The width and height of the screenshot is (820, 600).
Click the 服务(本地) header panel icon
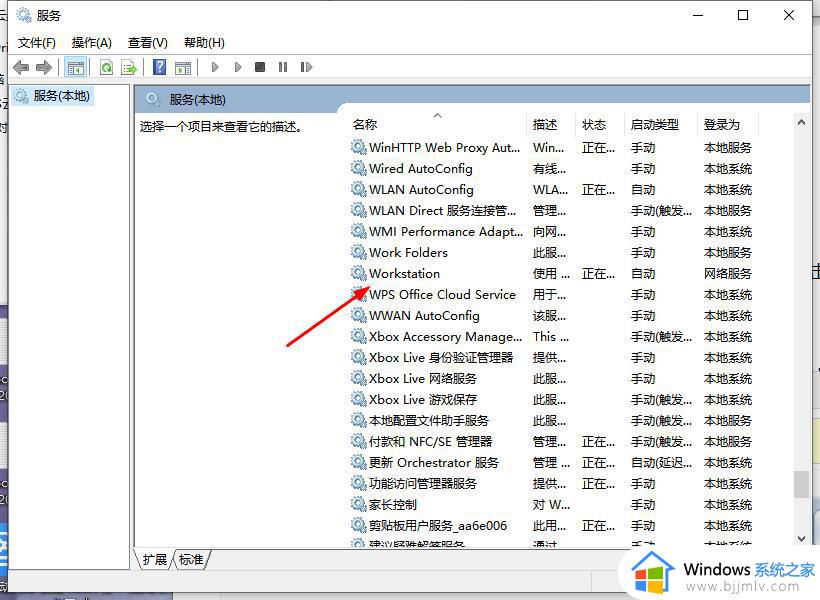pyautogui.click(x=153, y=99)
